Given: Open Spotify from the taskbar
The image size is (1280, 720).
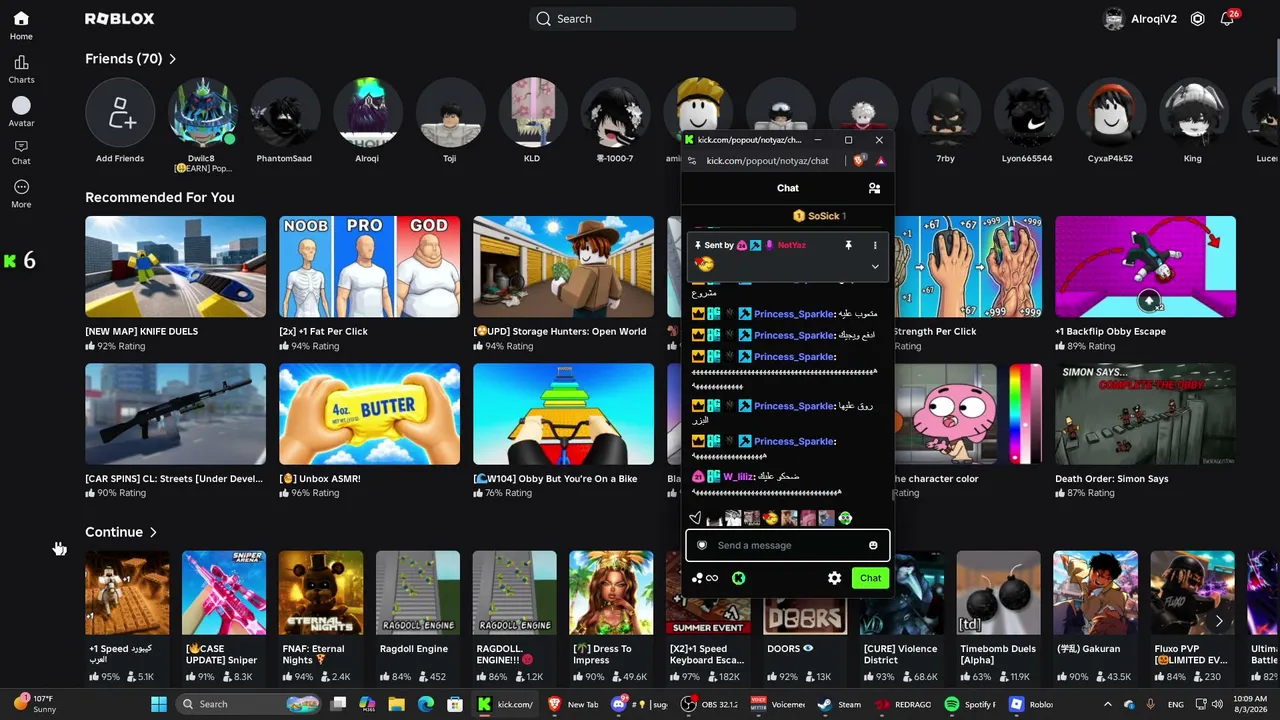Looking at the screenshot, I should [x=969, y=704].
